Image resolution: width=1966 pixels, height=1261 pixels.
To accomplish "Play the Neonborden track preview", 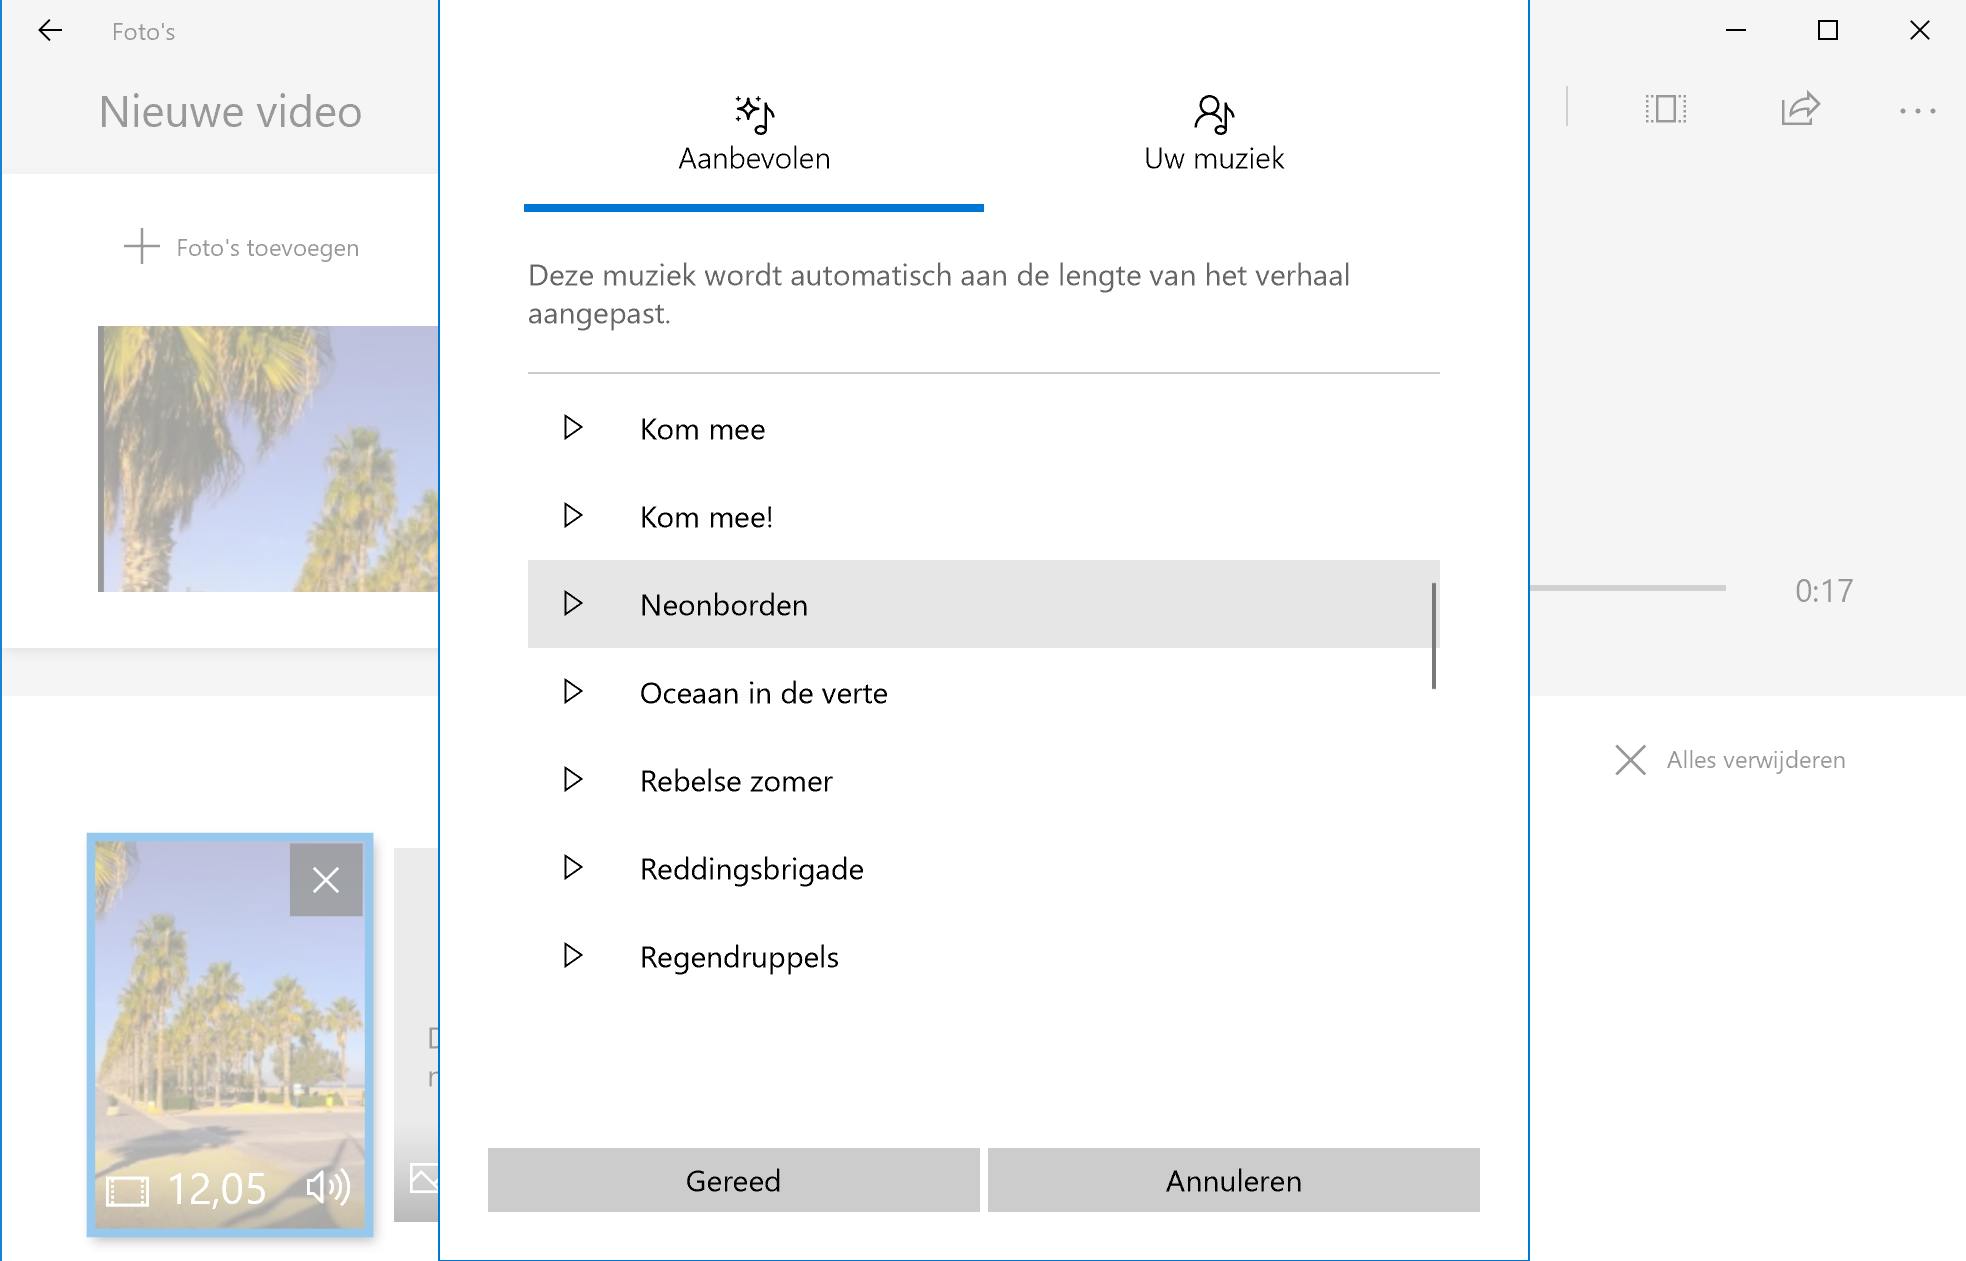I will pyautogui.click(x=573, y=604).
